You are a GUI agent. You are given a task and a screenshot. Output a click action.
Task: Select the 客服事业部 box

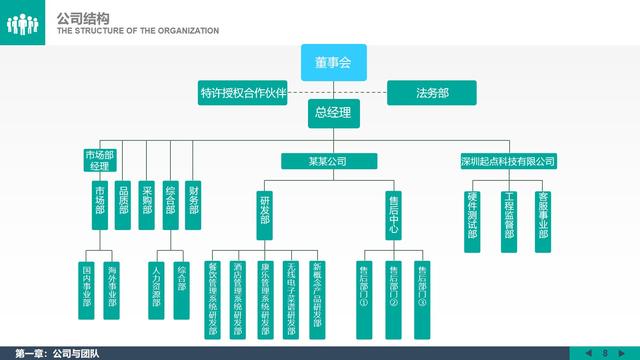543,222
